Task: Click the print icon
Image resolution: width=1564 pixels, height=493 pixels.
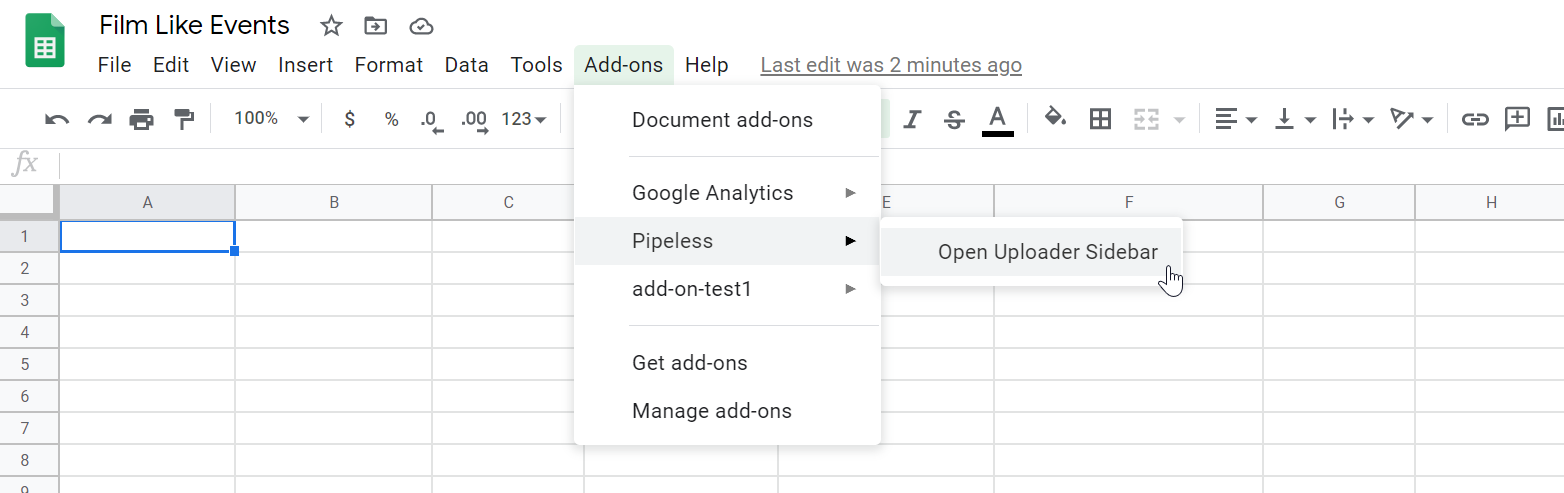Action: coord(142,120)
